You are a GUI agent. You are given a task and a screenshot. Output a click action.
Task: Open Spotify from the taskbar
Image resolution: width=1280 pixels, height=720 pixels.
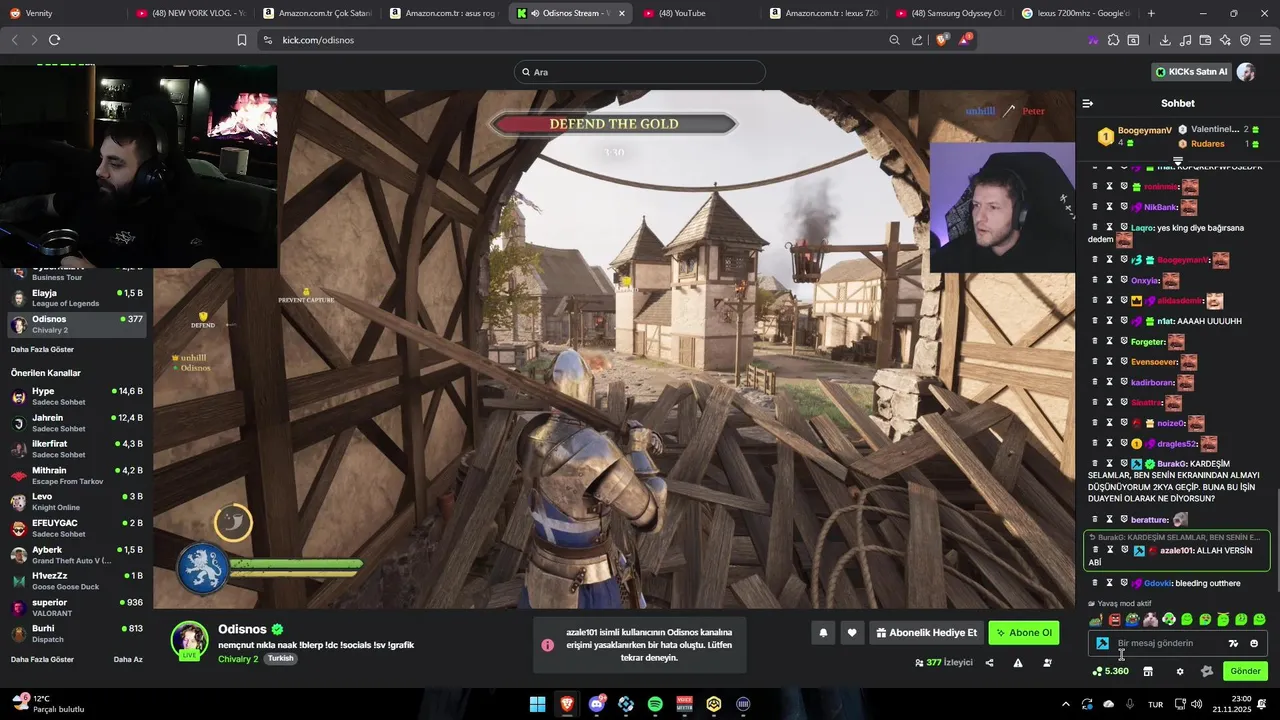655,704
